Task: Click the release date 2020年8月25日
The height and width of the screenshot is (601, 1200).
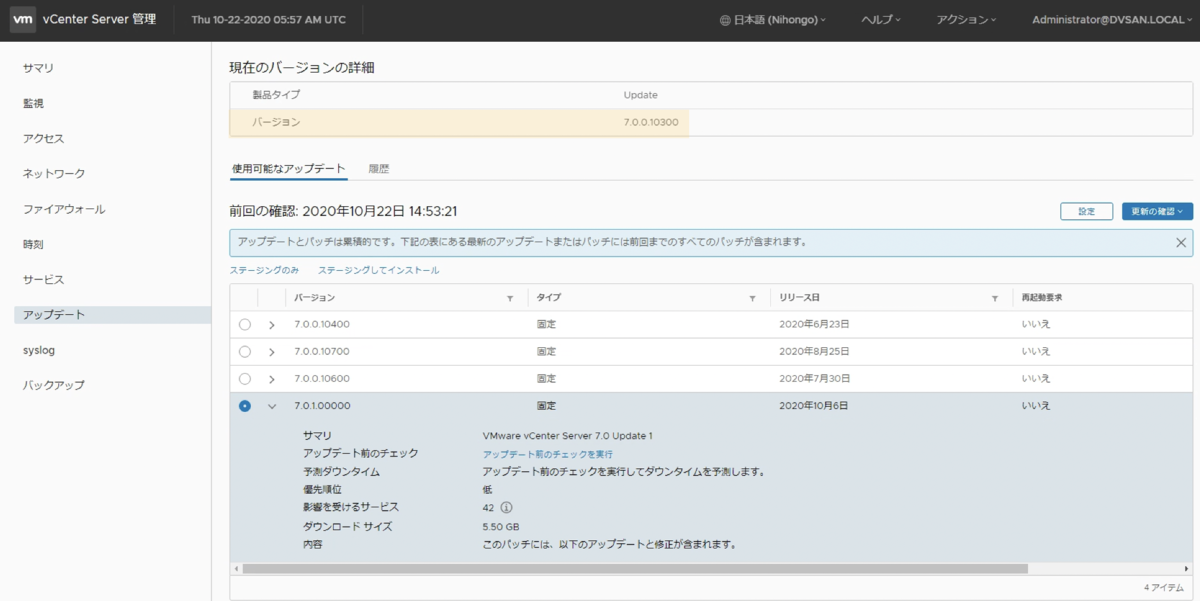Action: [813, 351]
